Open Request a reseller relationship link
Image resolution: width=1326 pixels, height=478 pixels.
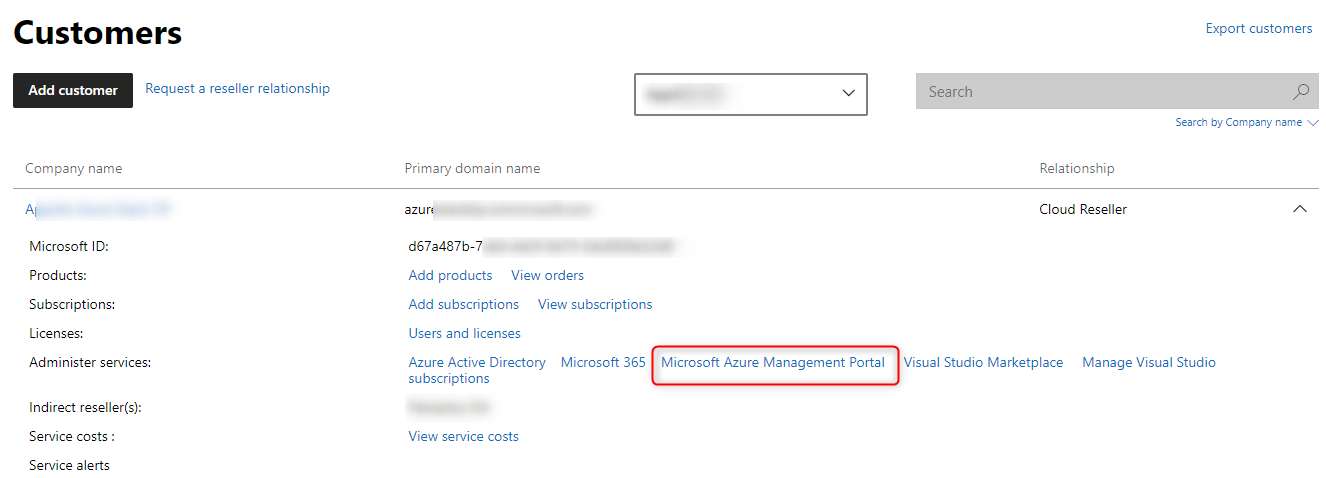click(237, 88)
